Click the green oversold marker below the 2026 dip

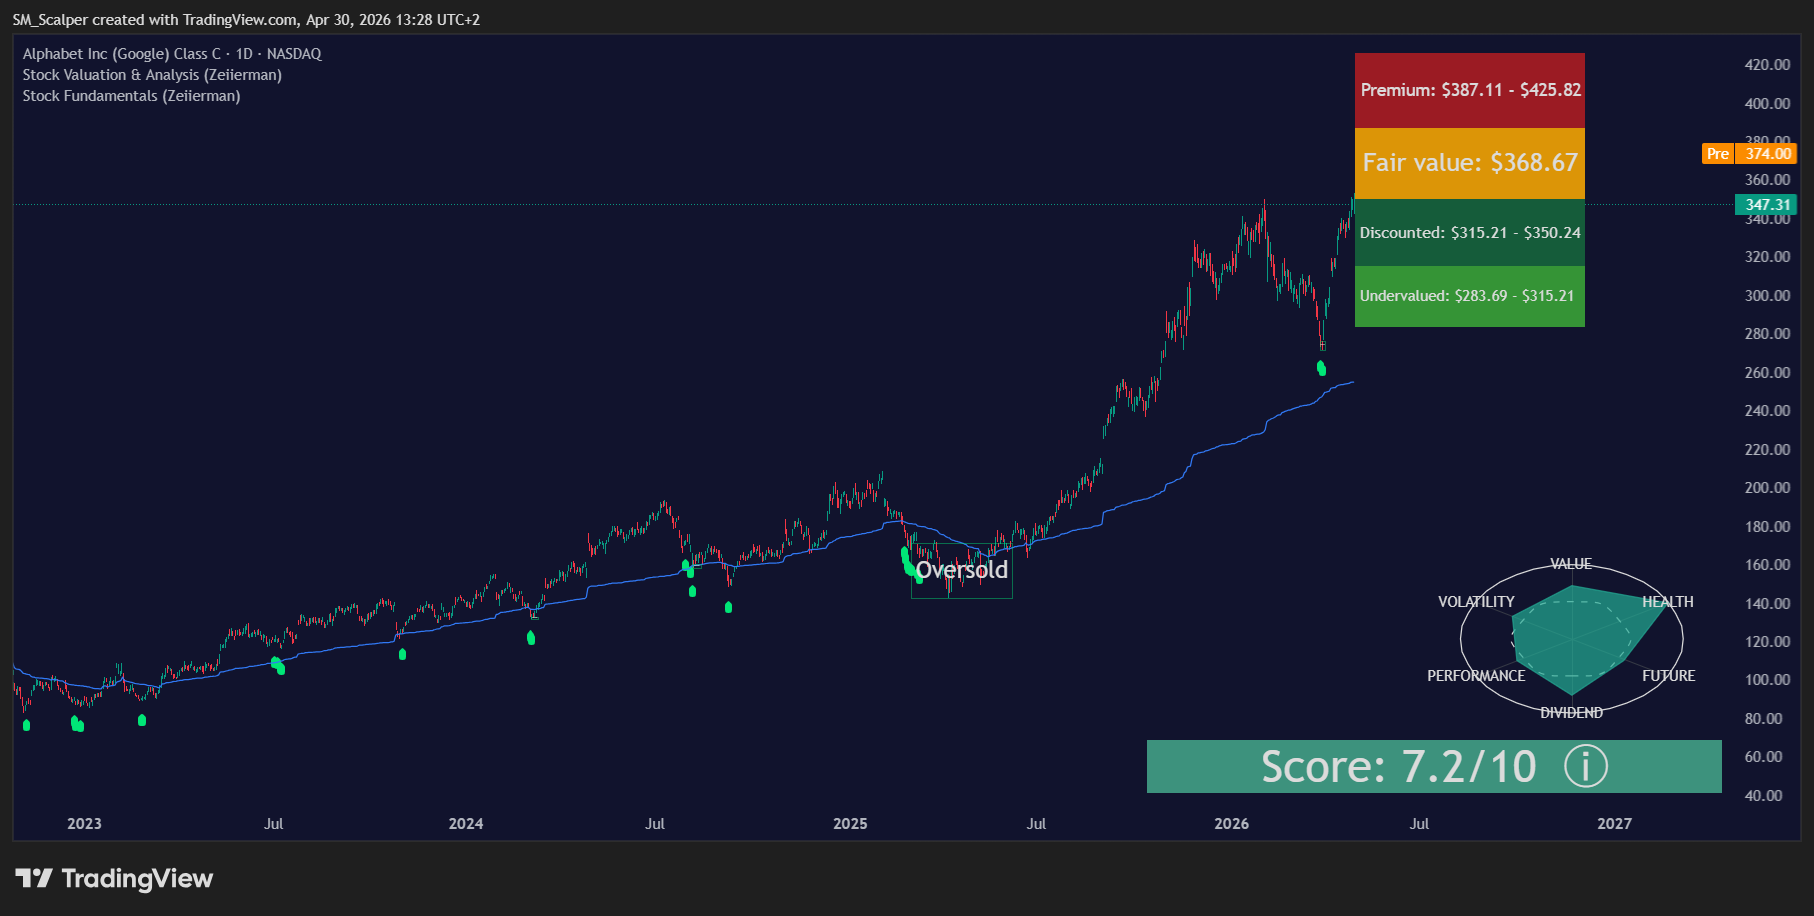pyautogui.click(x=1321, y=368)
